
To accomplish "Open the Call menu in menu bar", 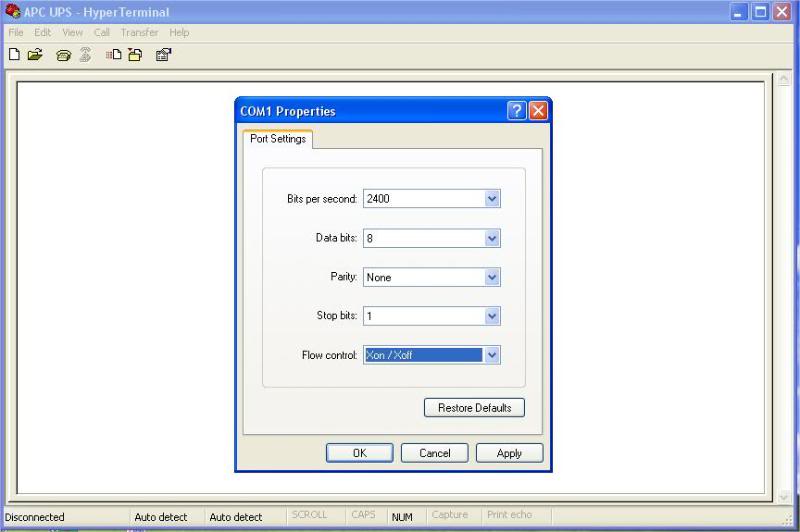I will (x=102, y=32).
